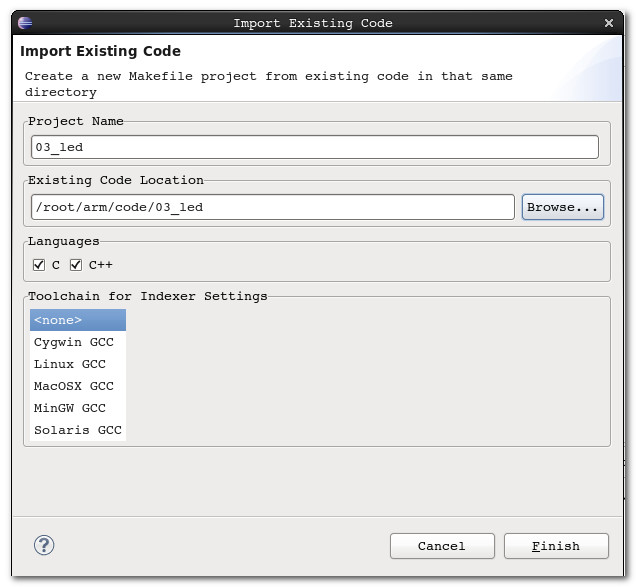Click the Cancel button
636x587 pixels.
point(442,546)
